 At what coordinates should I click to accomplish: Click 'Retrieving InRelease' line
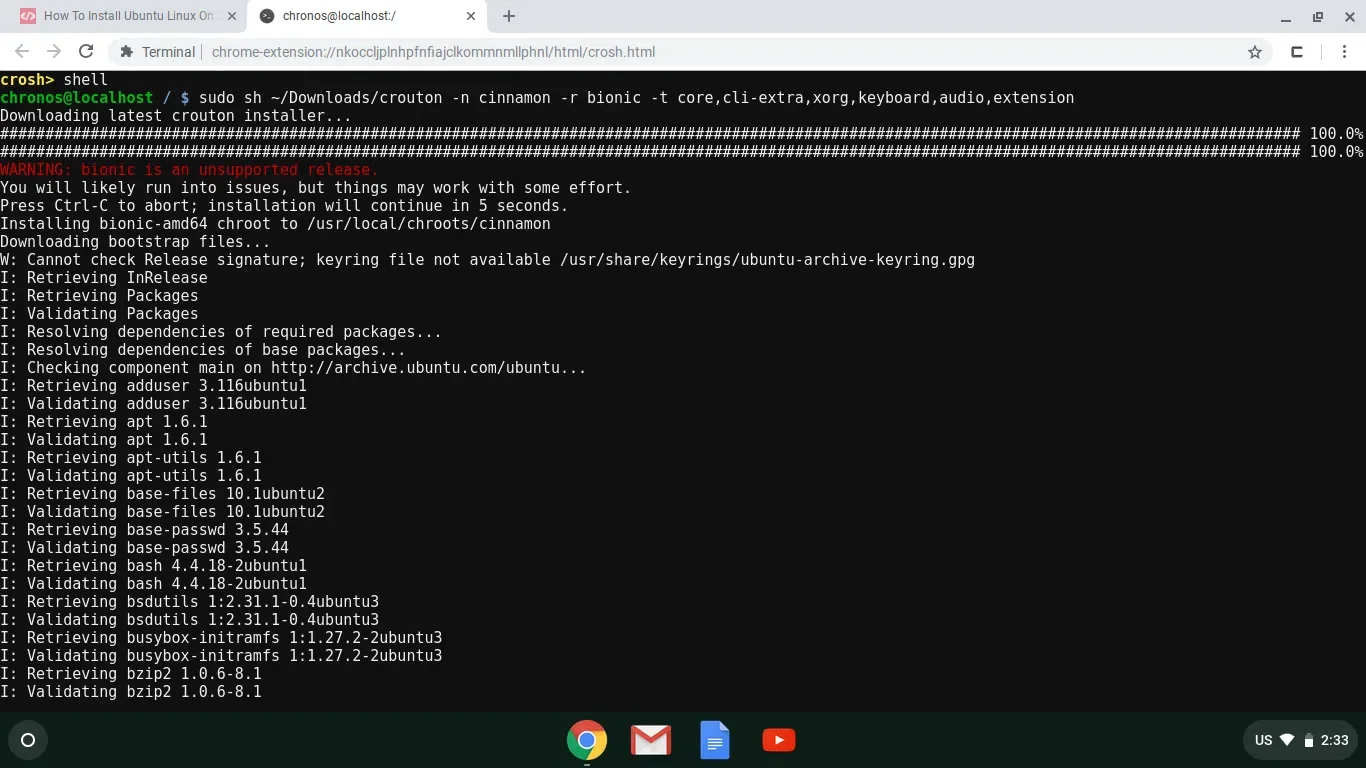(104, 278)
